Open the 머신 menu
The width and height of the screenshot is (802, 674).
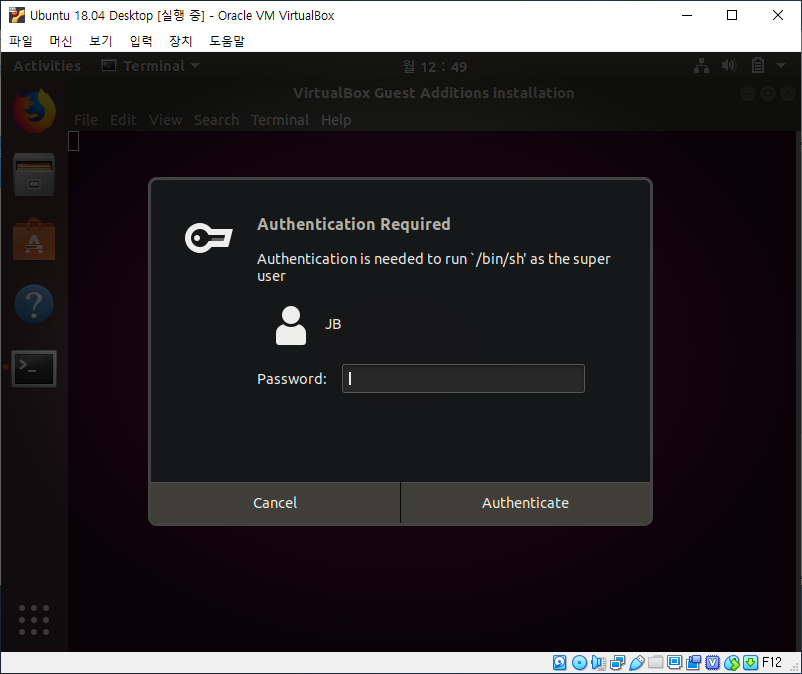(61, 41)
